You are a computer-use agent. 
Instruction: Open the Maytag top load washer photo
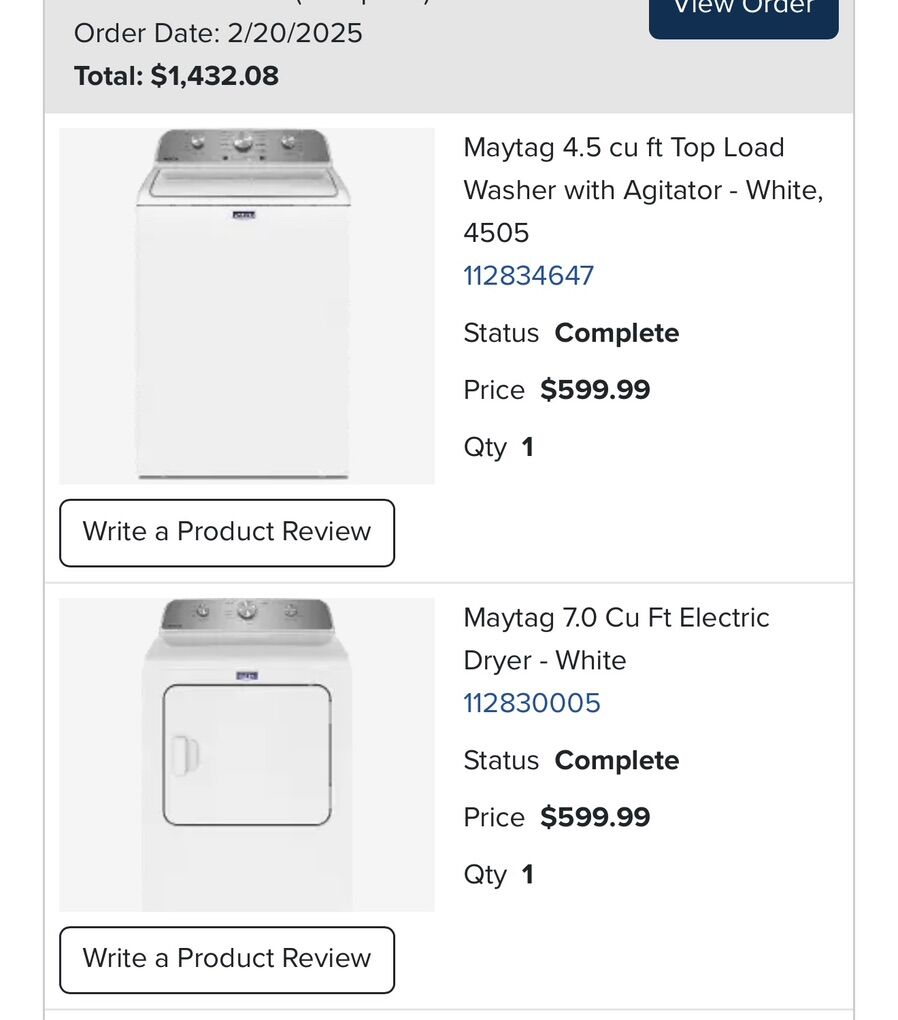pos(247,305)
